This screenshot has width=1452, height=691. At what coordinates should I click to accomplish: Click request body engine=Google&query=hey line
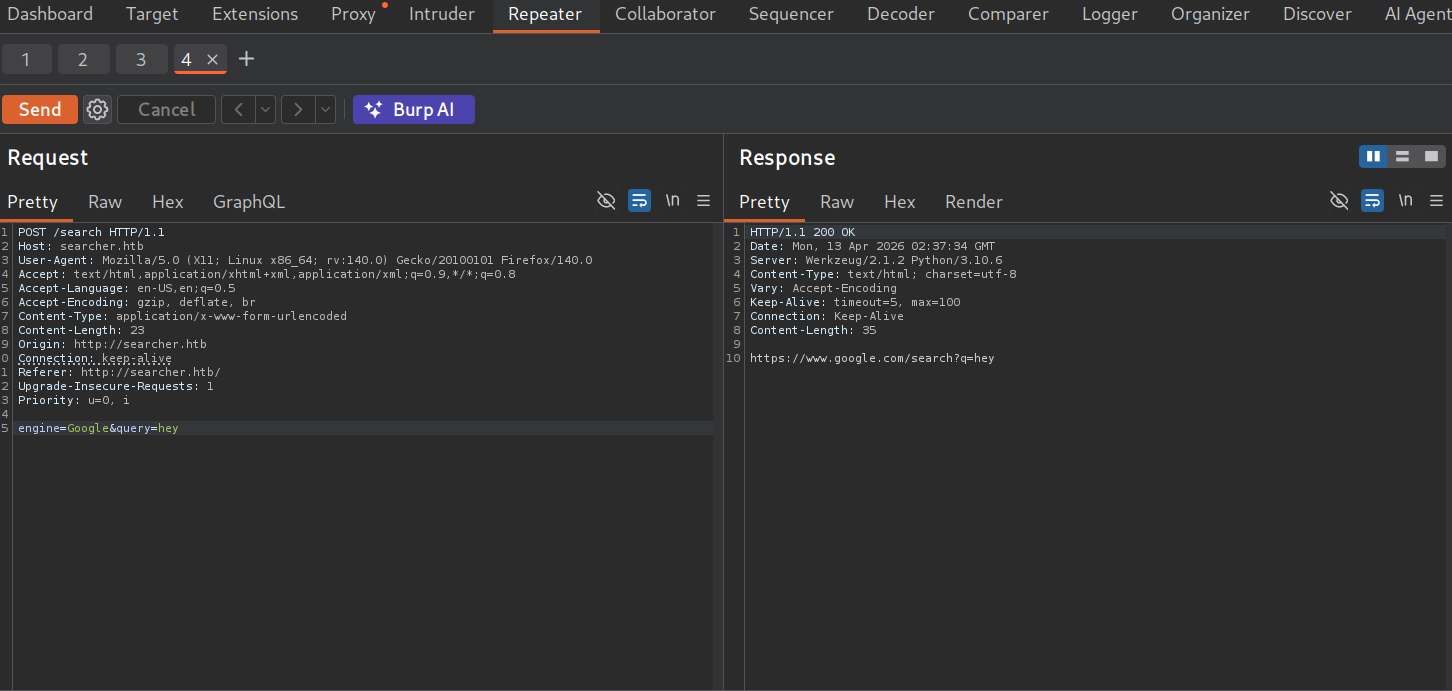[98, 428]
